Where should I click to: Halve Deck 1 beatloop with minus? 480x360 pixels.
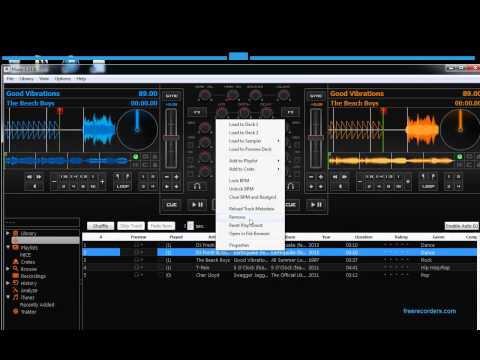54,182
